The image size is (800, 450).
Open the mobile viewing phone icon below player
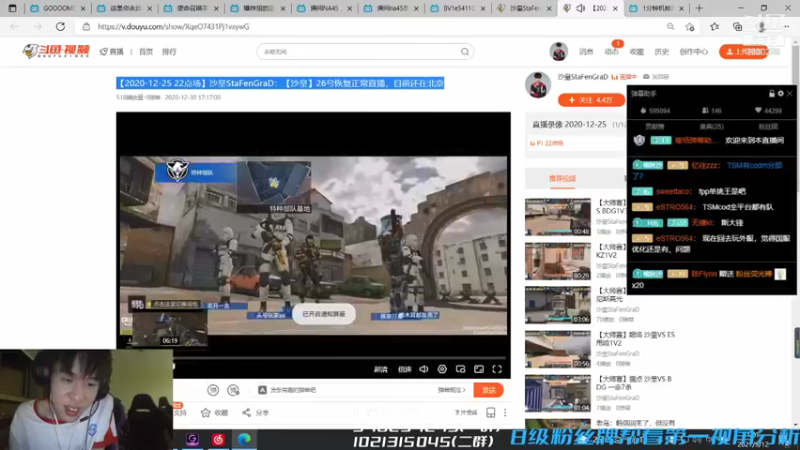pyautogui.click(x=490, y=412)
